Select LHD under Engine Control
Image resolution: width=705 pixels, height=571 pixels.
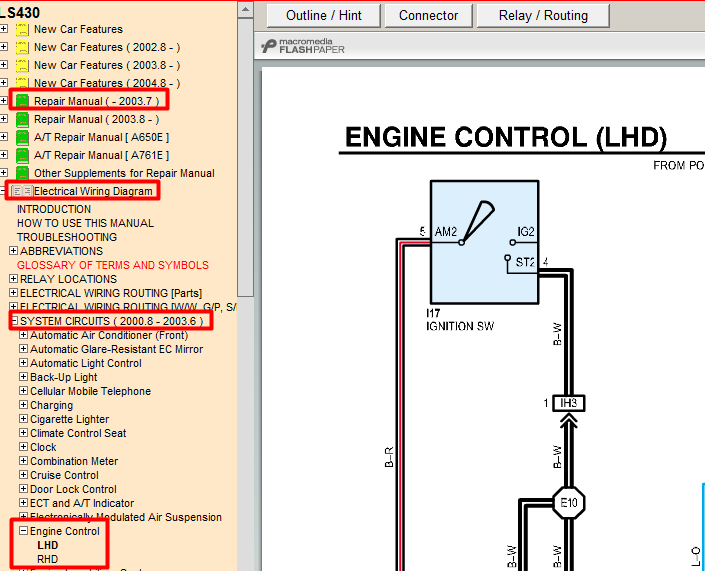48,545
